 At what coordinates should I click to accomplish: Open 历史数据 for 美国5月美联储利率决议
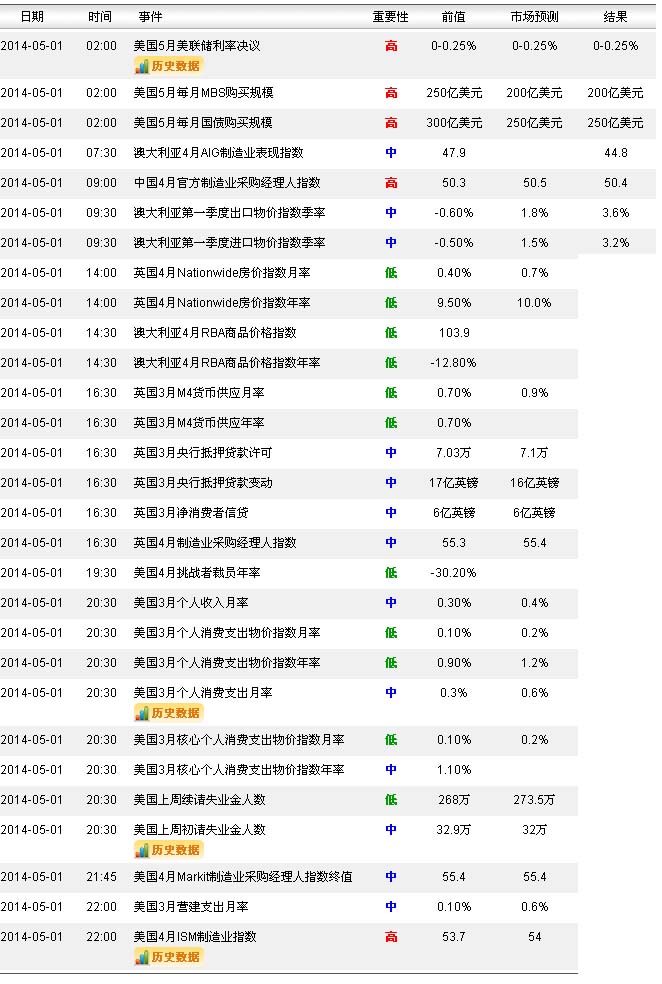click(169, 66)
